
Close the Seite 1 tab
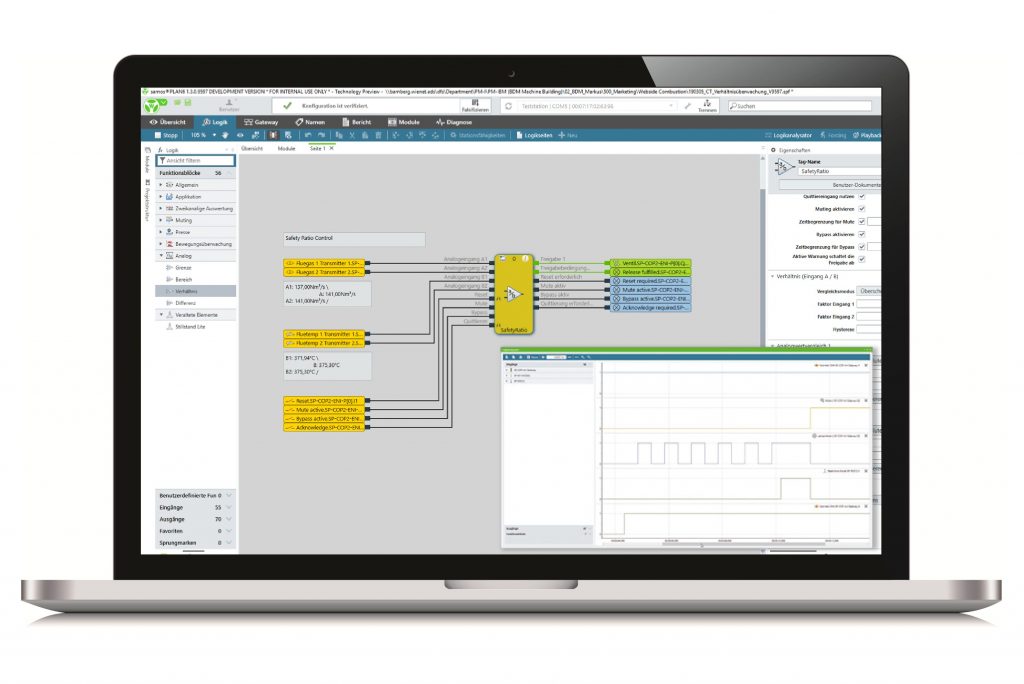click(331, 148)
